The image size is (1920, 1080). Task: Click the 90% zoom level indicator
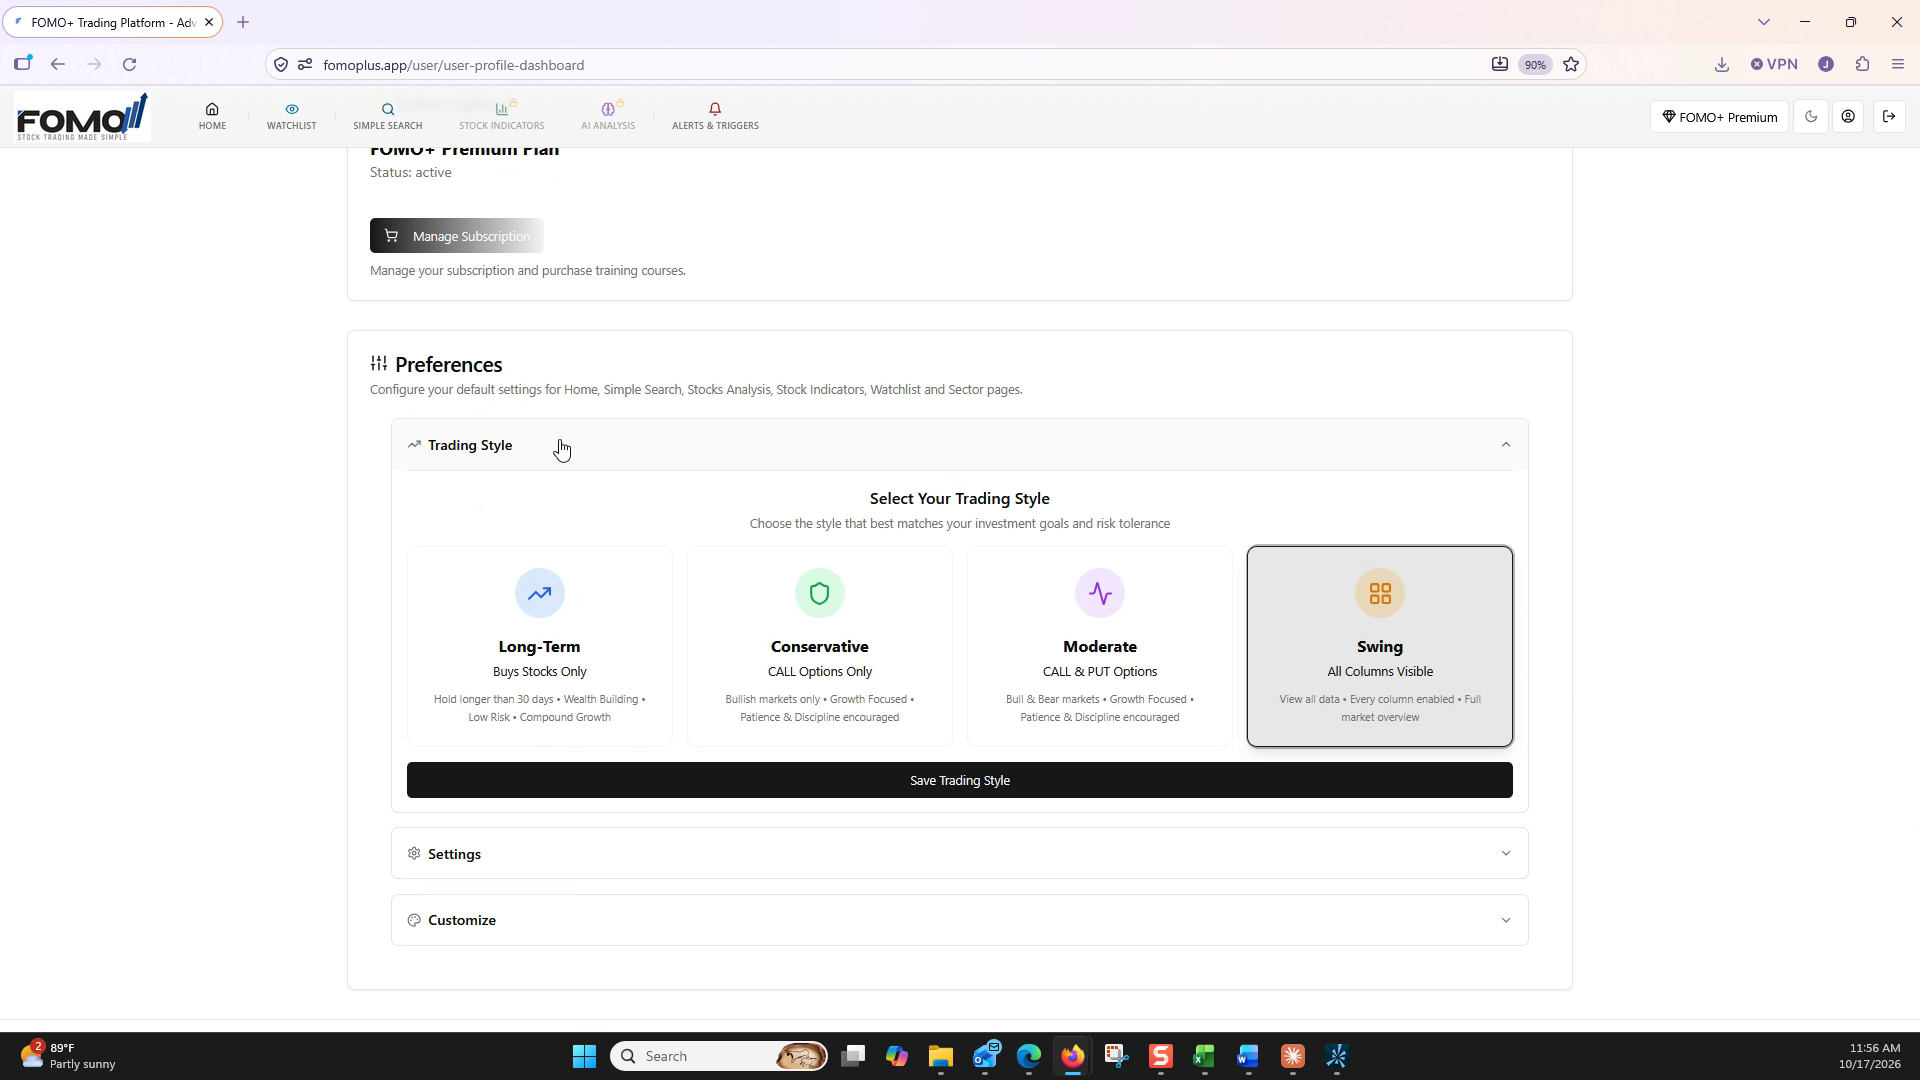coord(1535,65)
